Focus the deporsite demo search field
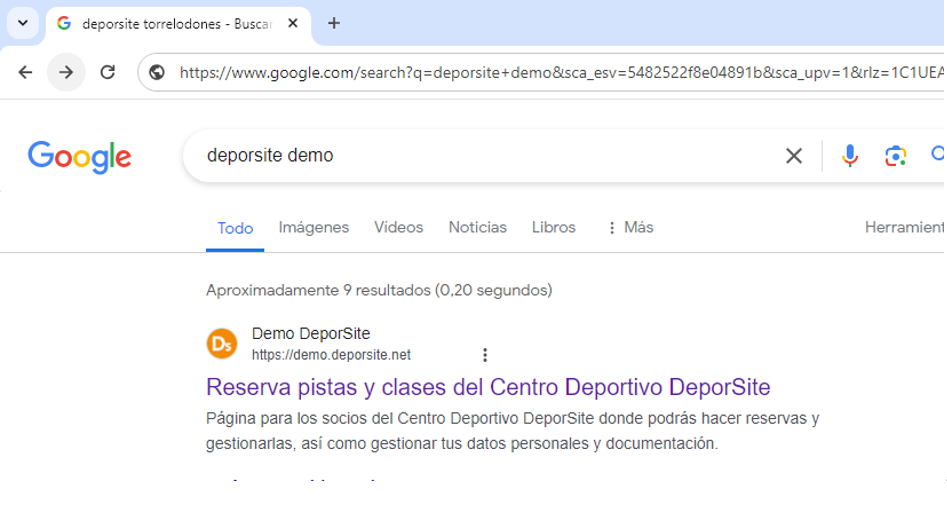Viewport: 947px width, 510px height. [x=489, y=156]
